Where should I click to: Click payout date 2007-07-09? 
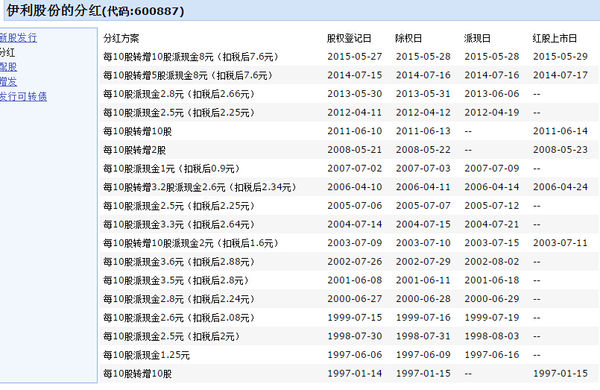(x=492, y=168)
